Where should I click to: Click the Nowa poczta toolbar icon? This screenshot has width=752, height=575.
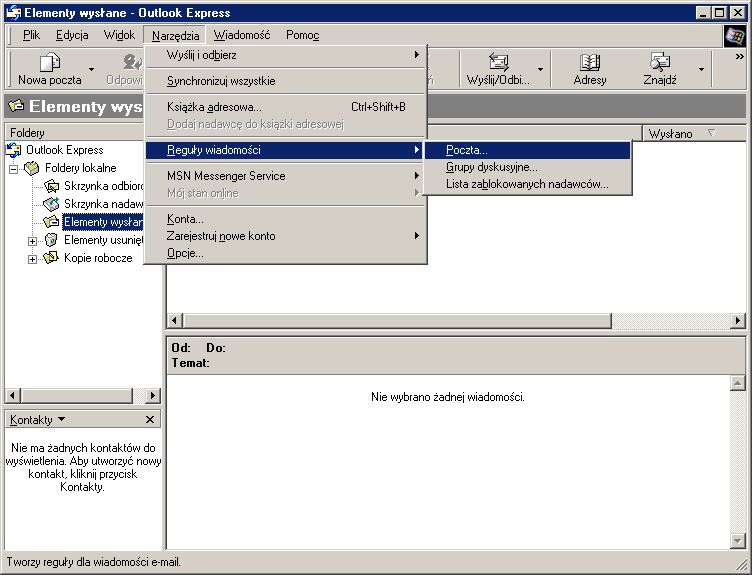pos(50,62)
